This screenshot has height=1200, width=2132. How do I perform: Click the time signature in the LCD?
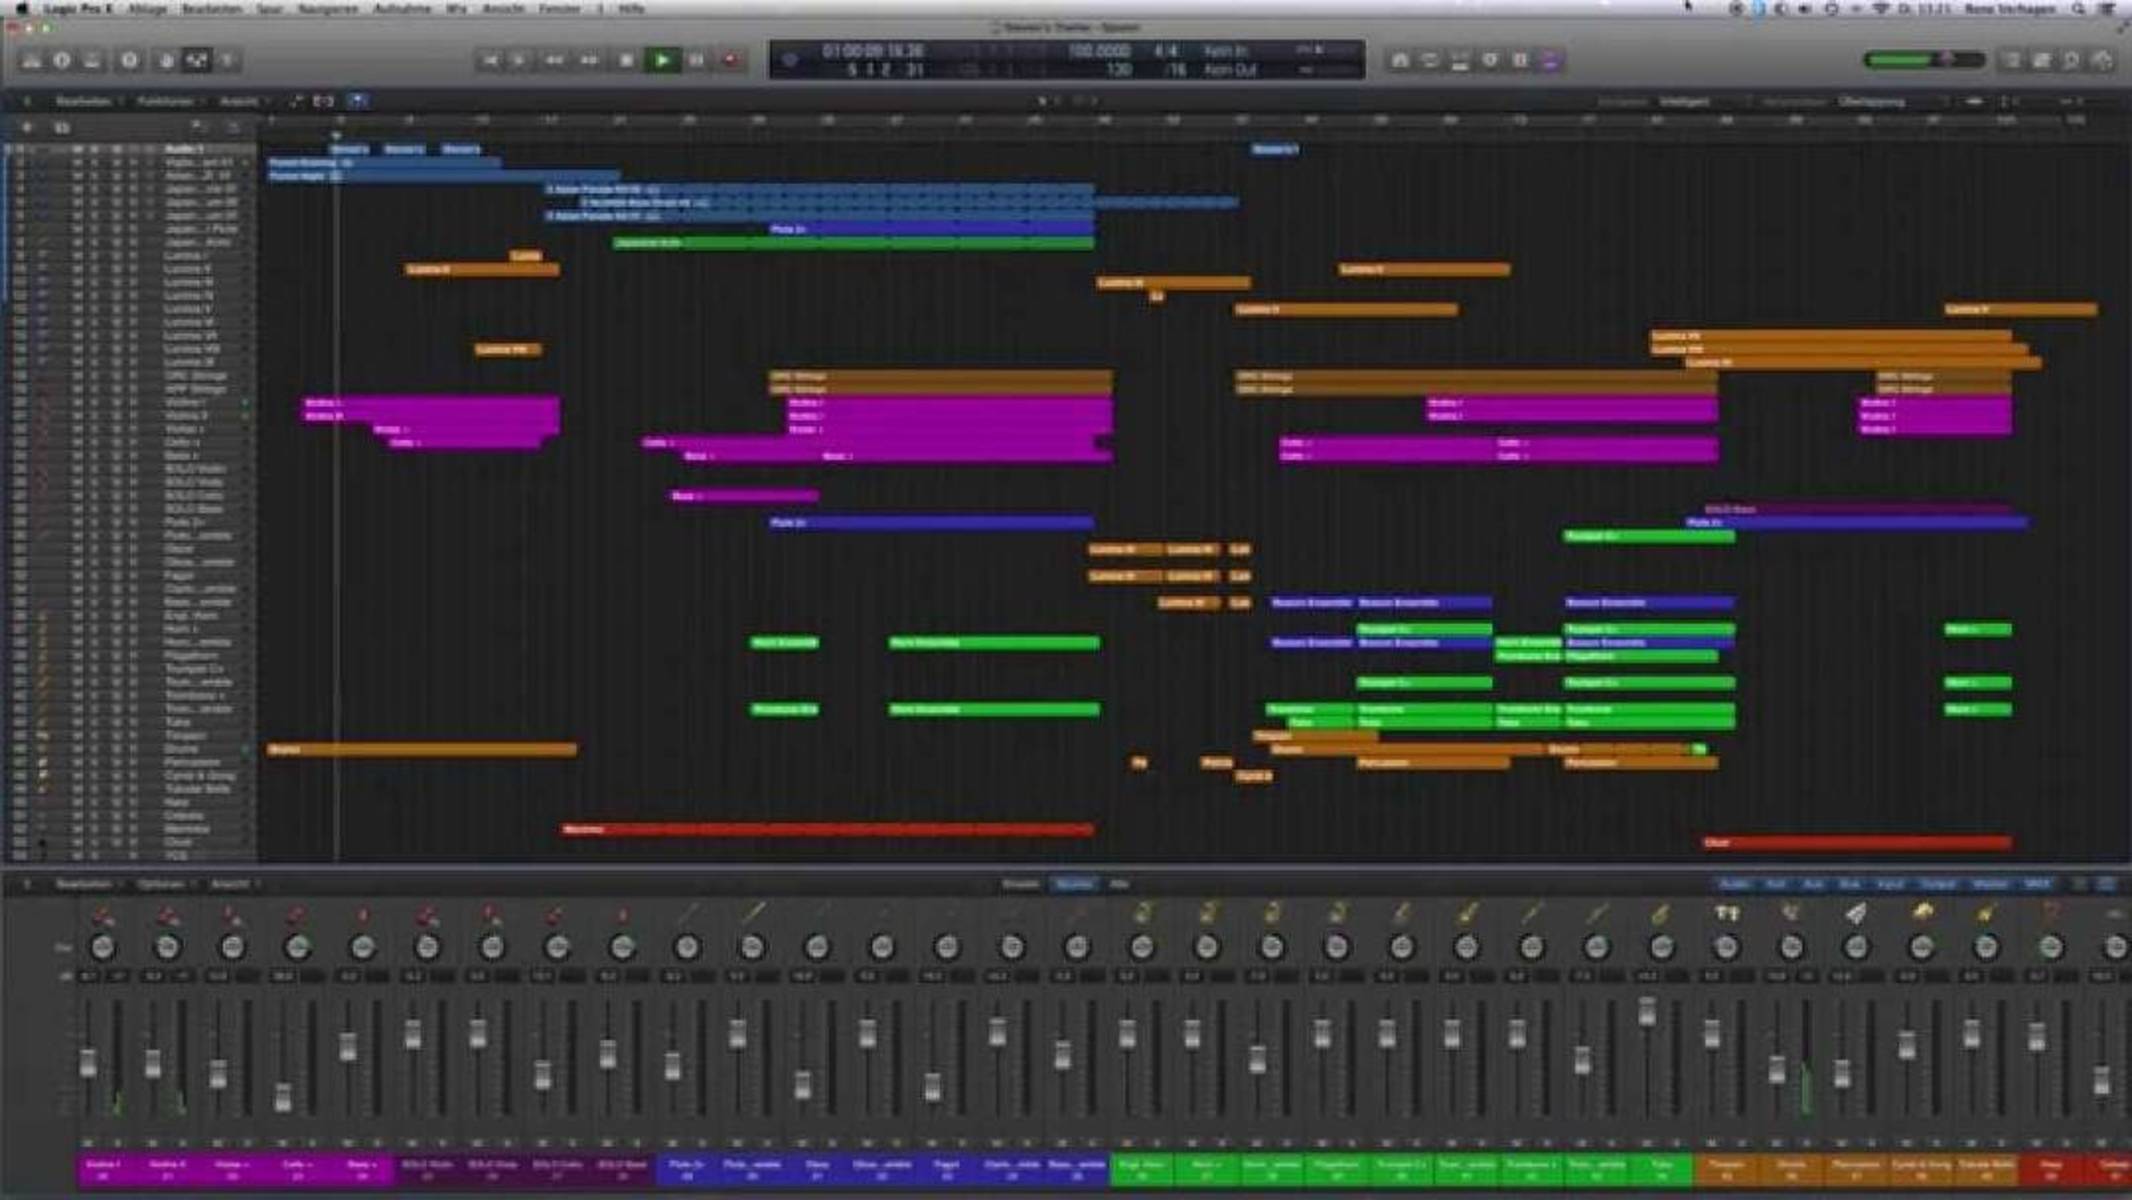(1165, 51)
